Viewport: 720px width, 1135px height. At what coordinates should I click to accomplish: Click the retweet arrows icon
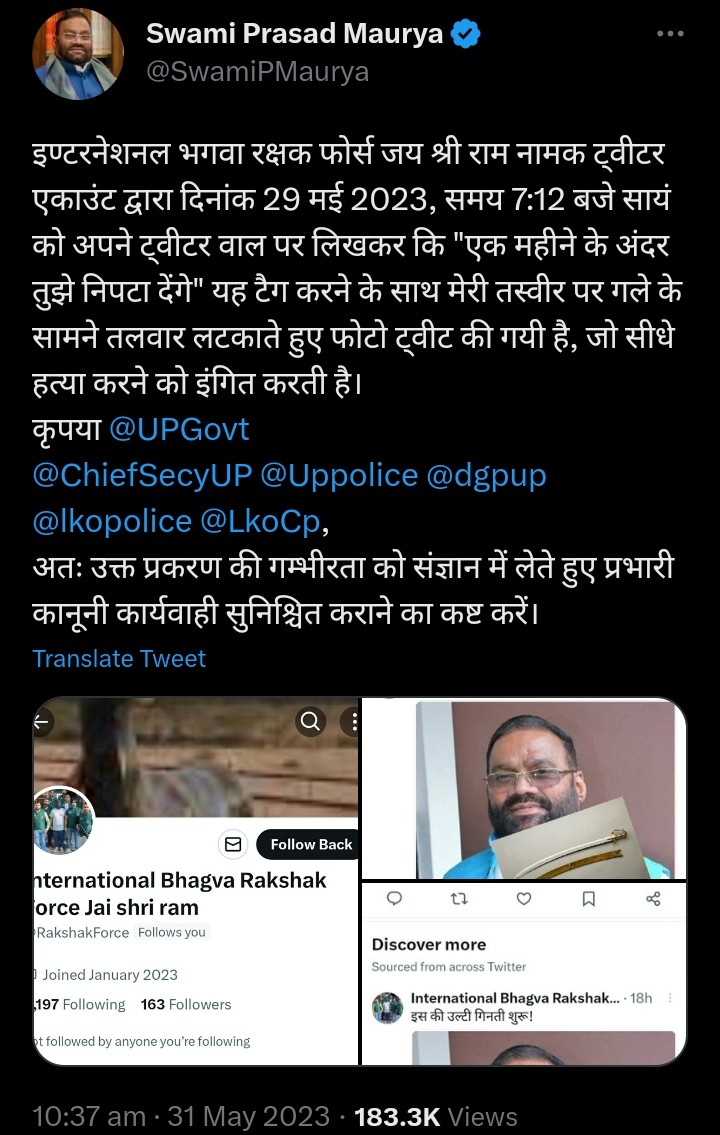pos(459,898)
